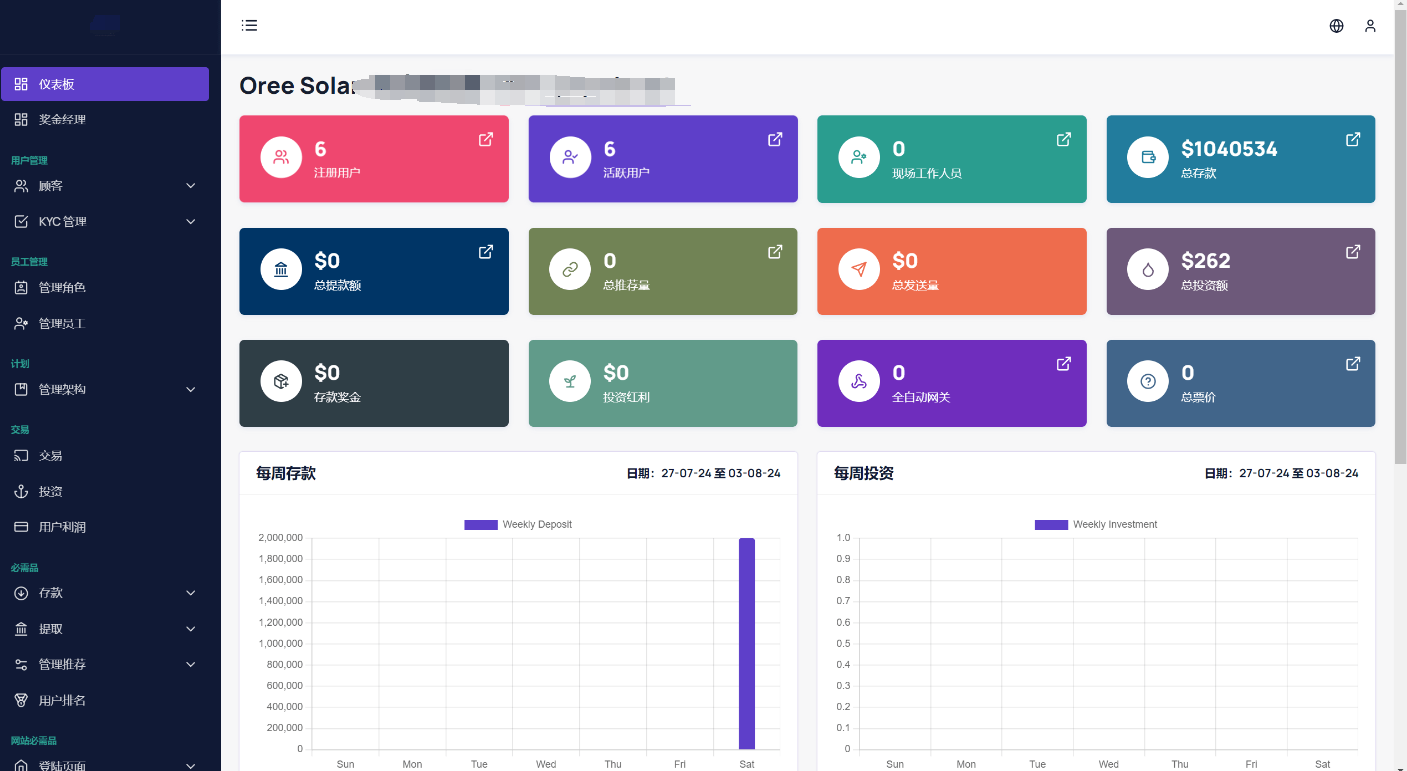Open external link on 全自动网关 card

coord(1064,364)
